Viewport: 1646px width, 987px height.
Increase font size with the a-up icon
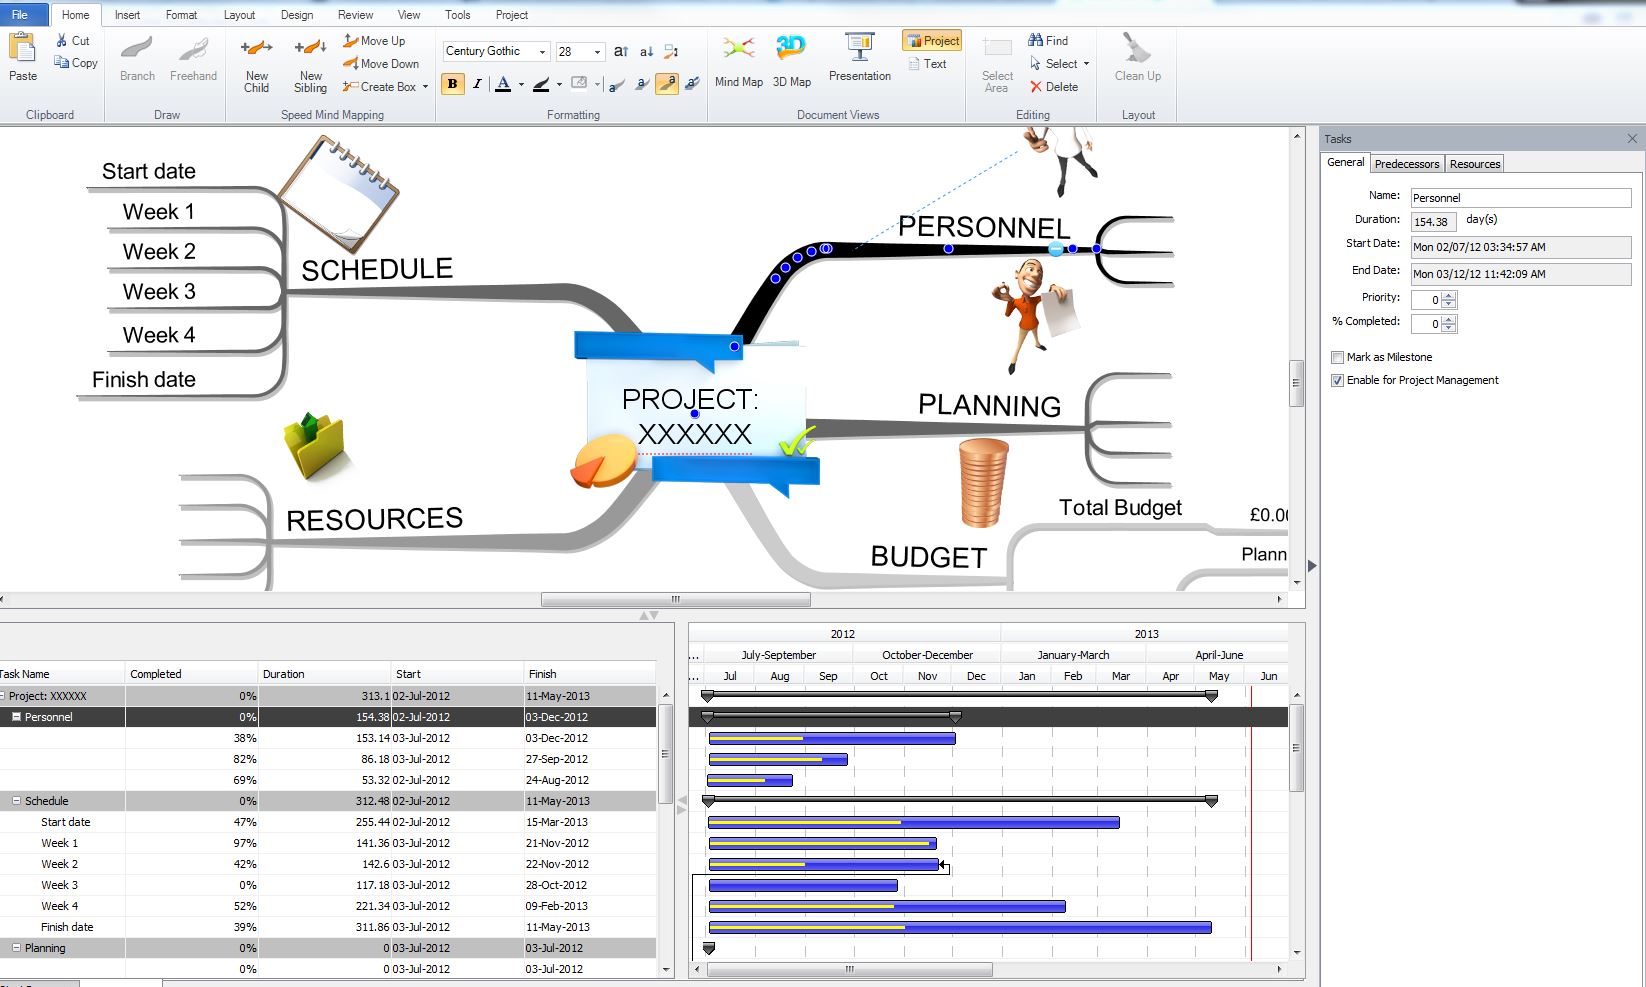click(x=621, y=51)
